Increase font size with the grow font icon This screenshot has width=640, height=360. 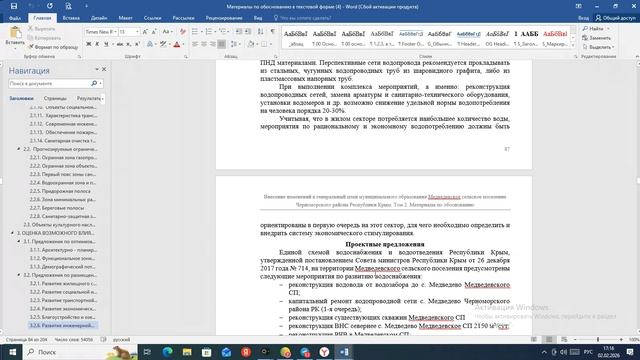click(145, 31)
